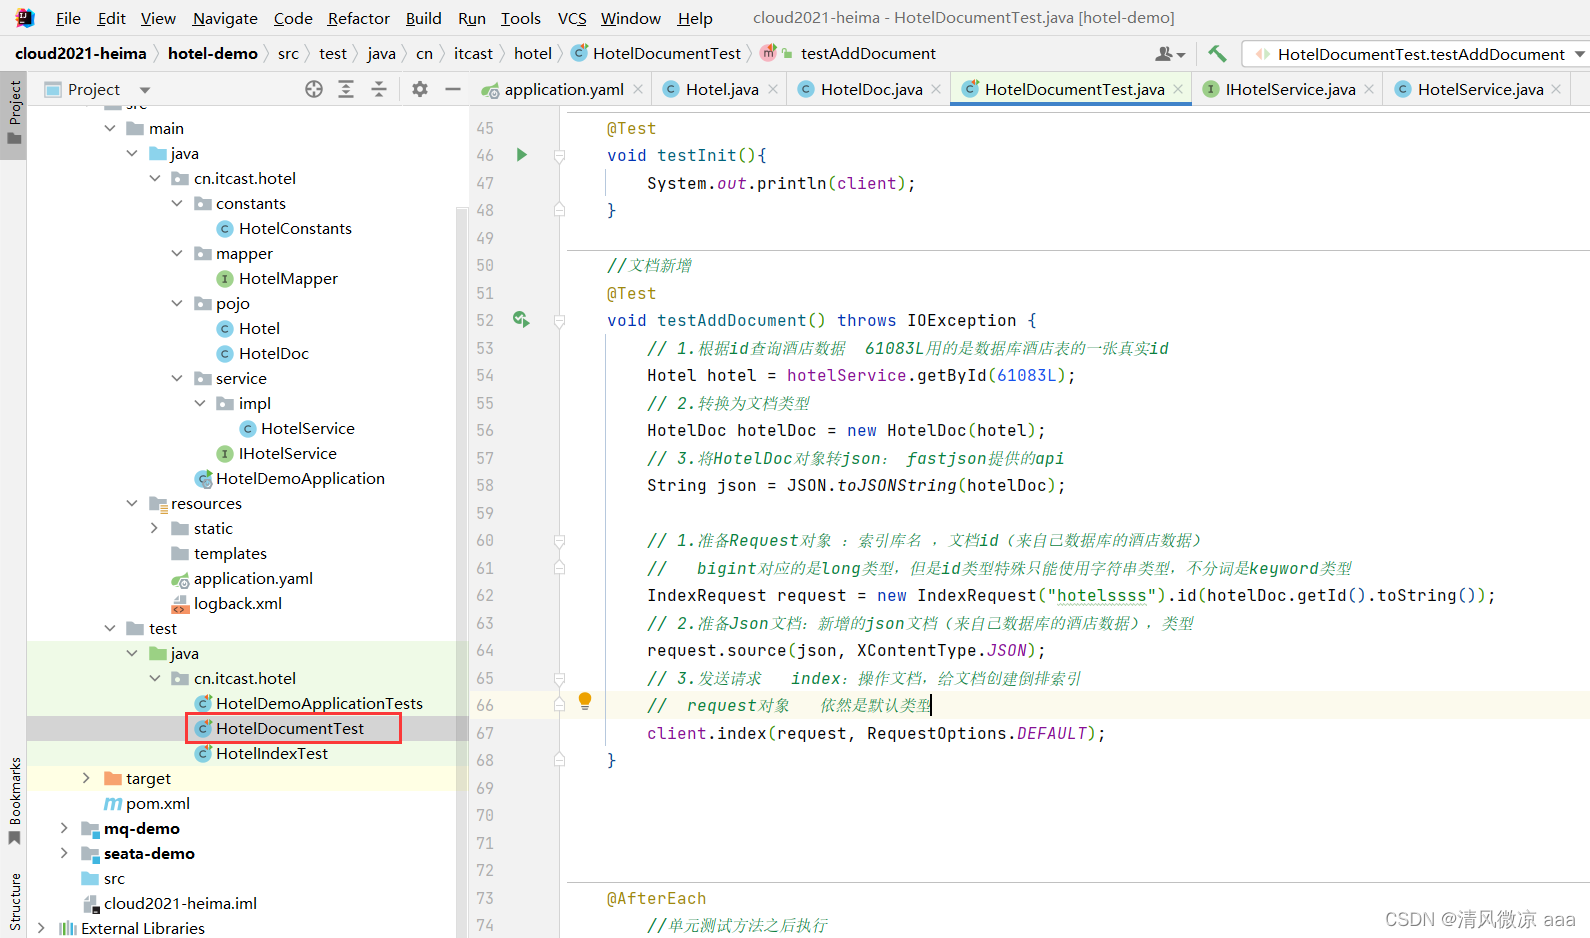Image resolution: width=1590 pixels, height=938 pixels.
Task: Collapse the mapper package
Action: tap(177, 254)
